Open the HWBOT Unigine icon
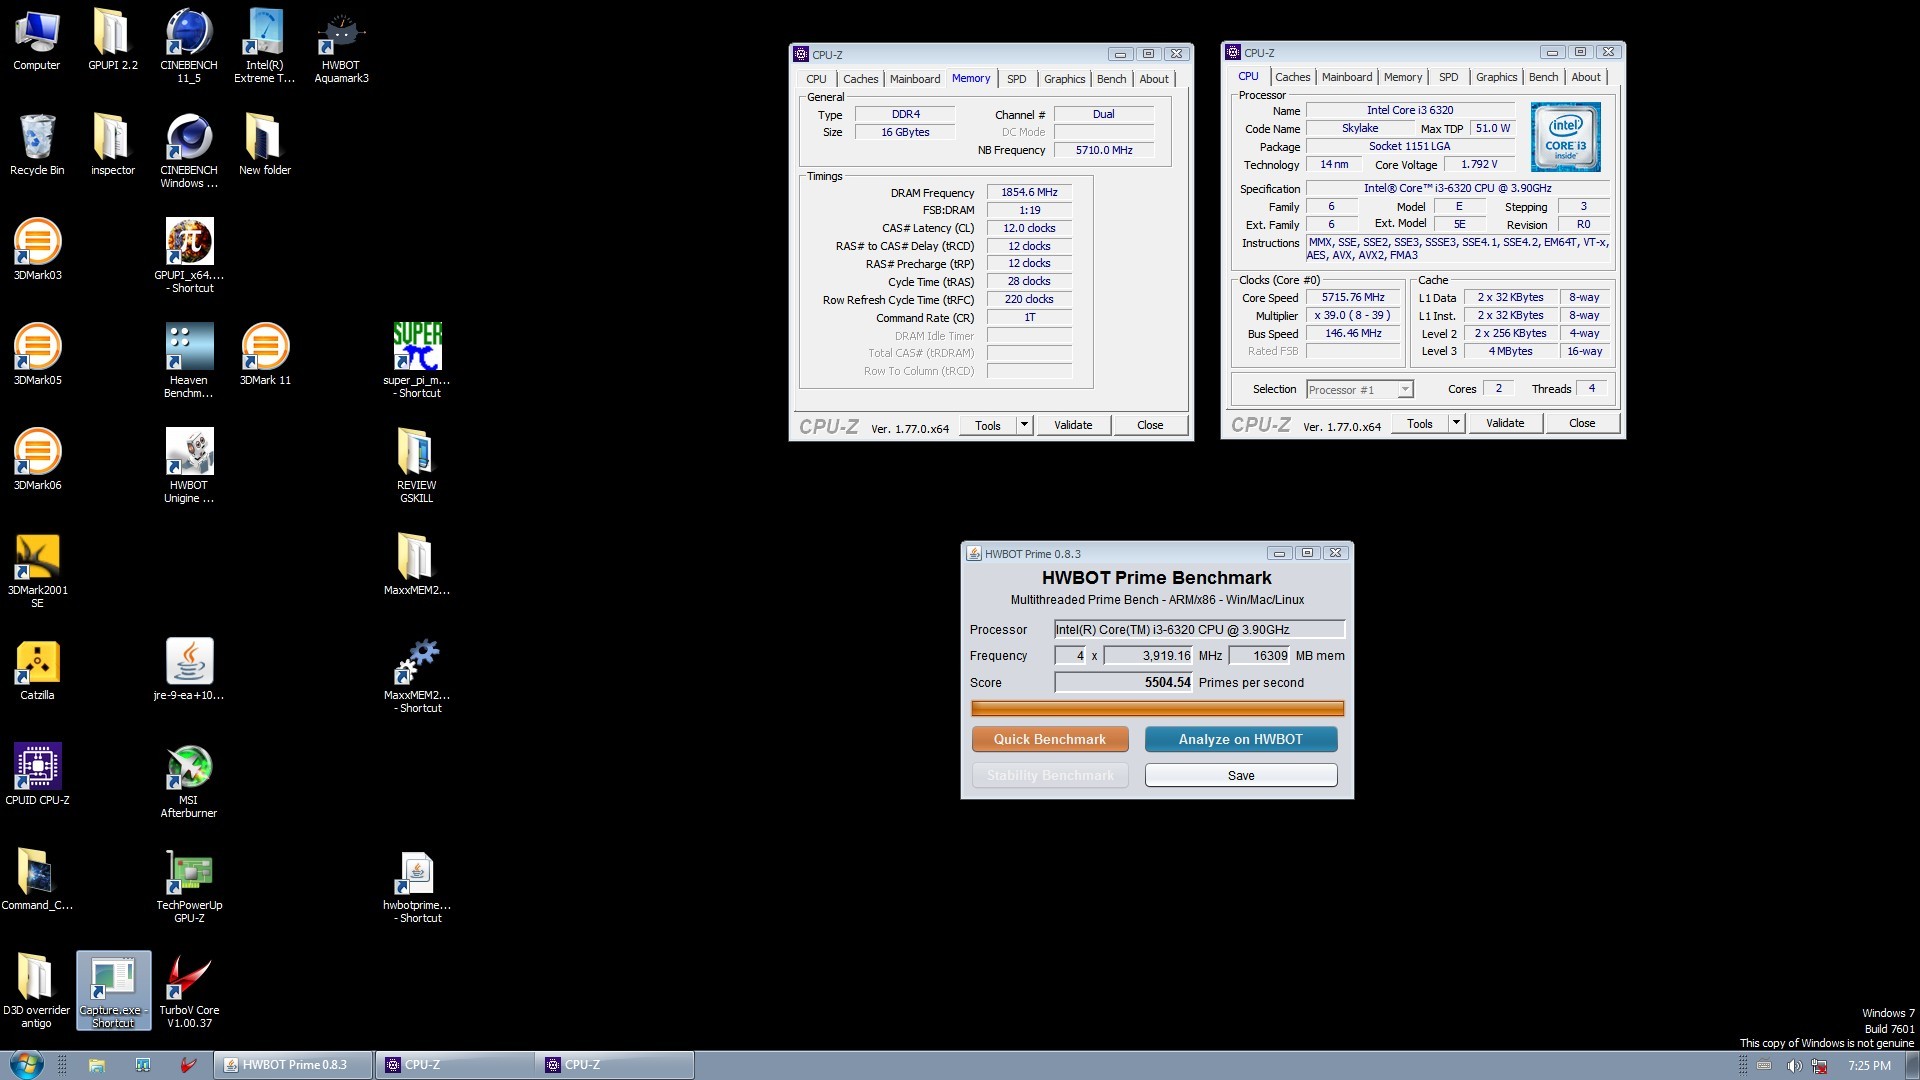 [x=189, y=466]
